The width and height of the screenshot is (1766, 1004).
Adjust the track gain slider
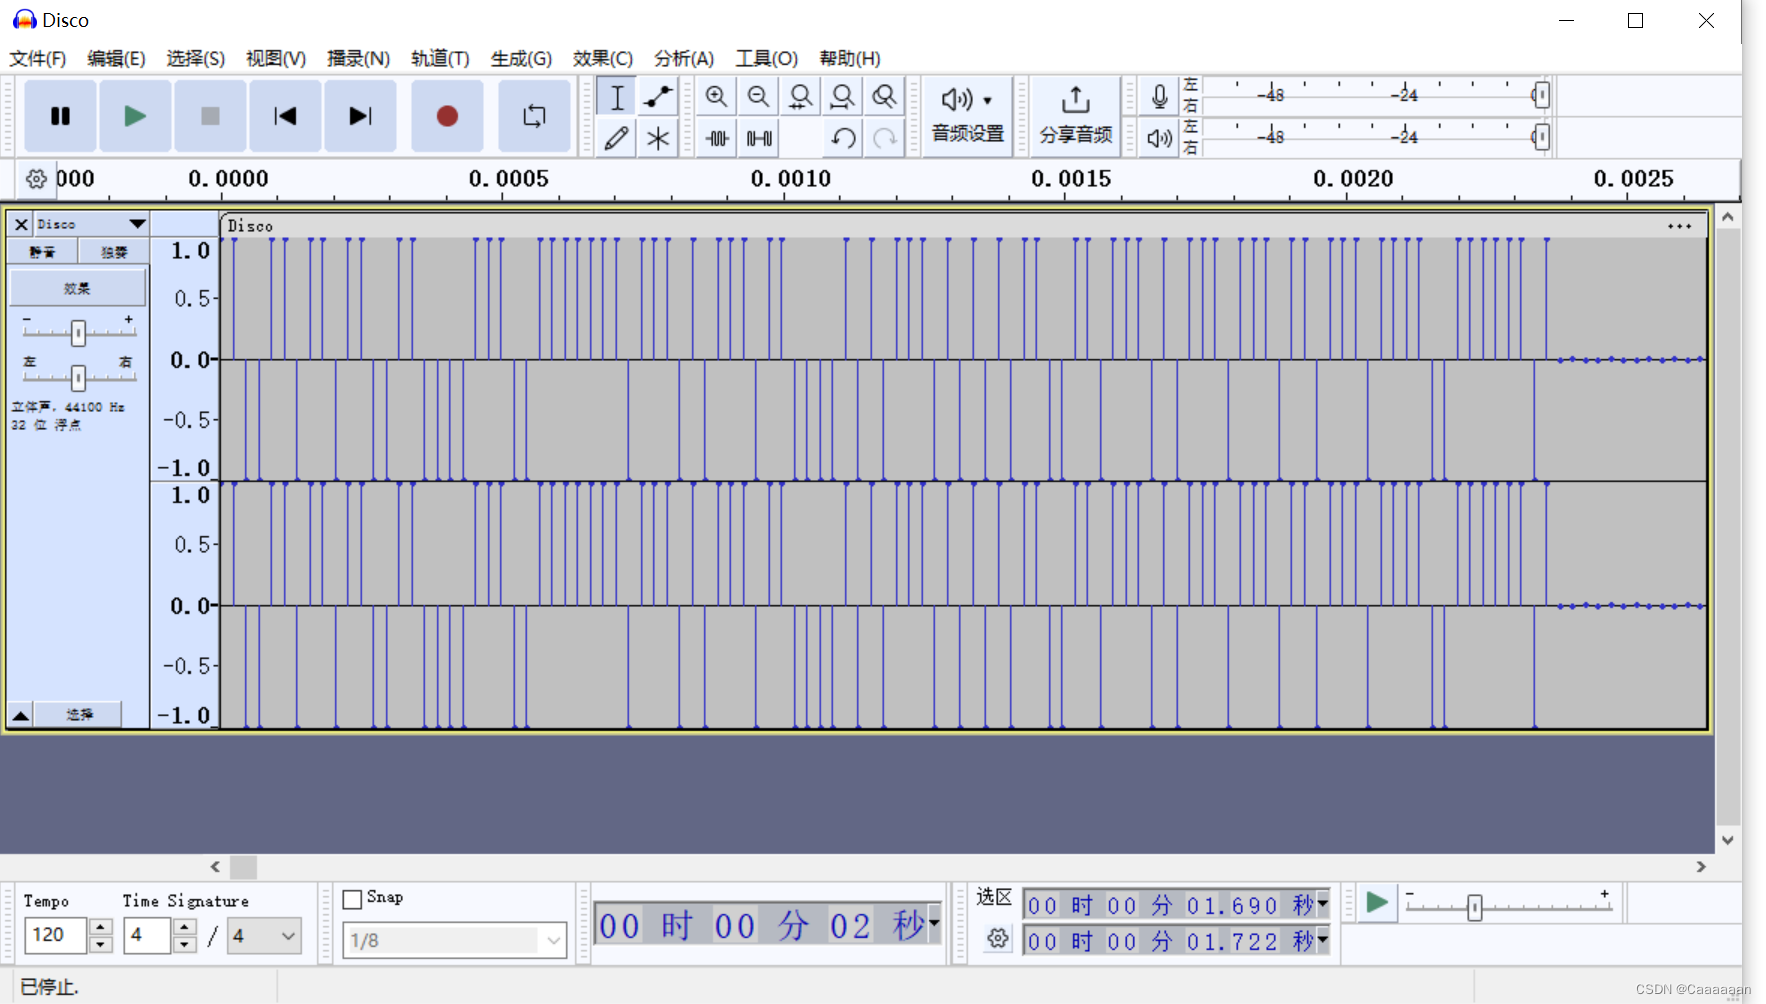78,332
